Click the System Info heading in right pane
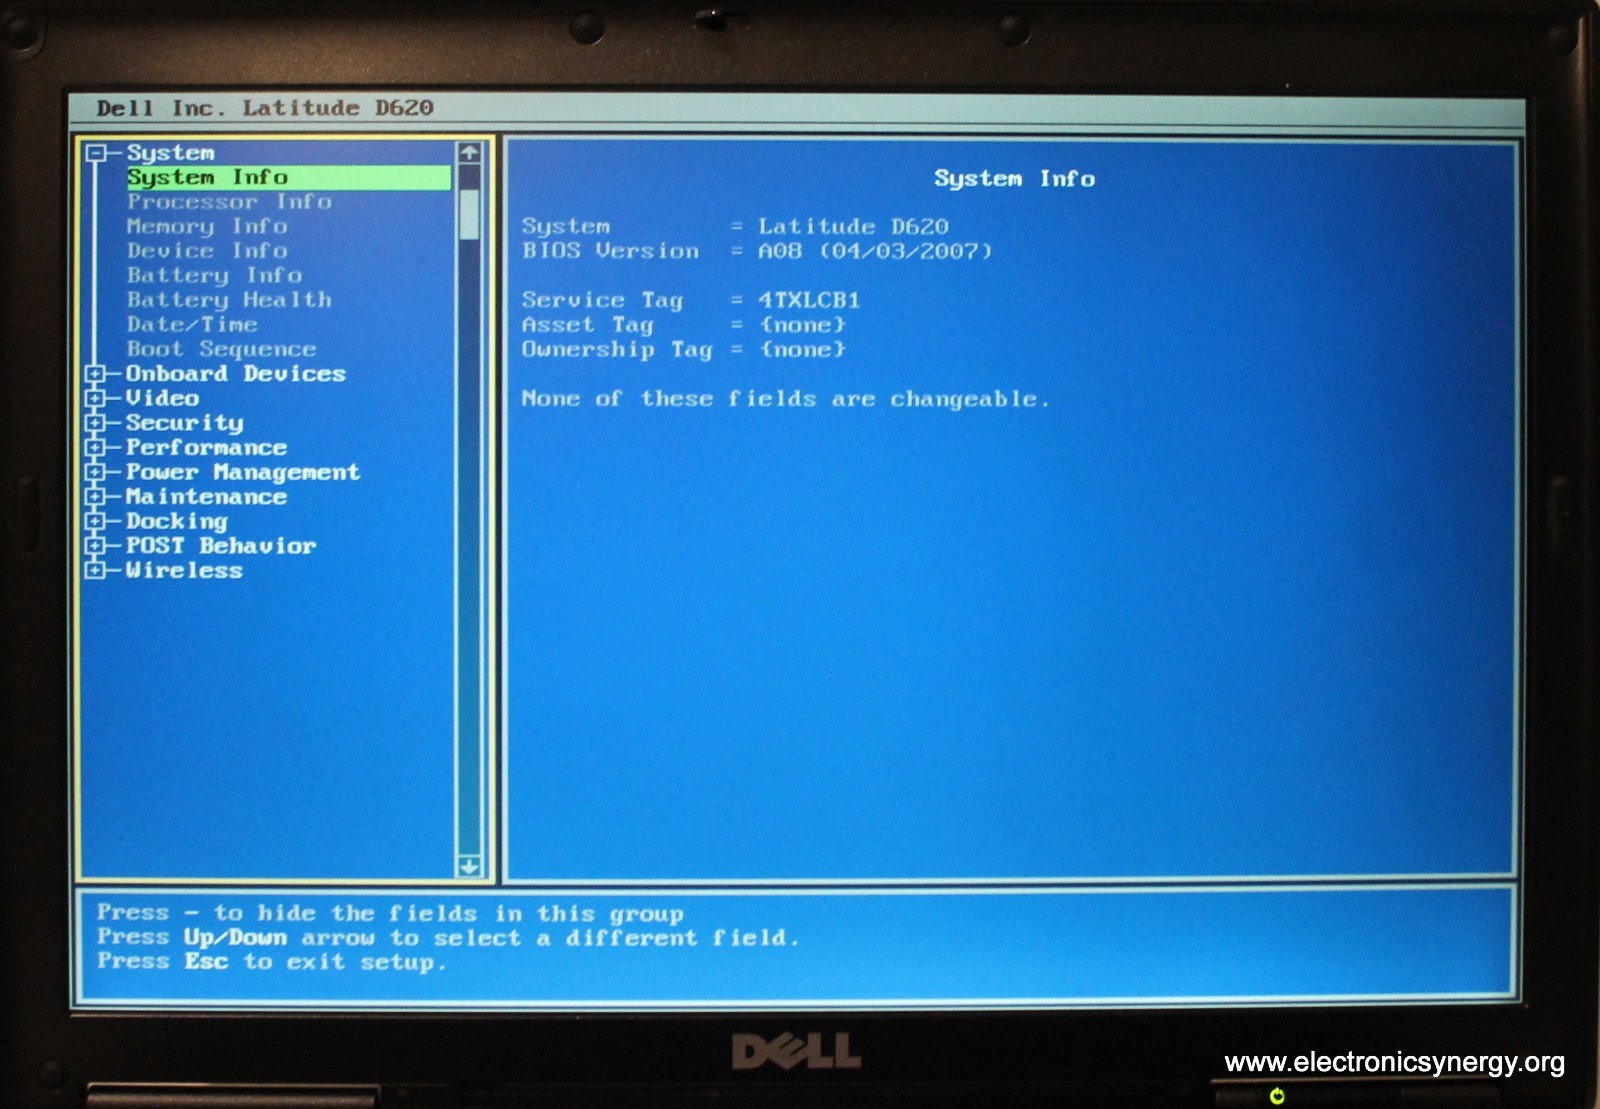Viewport: 1600px width, 1109px height. click(x=1014, y=179)
